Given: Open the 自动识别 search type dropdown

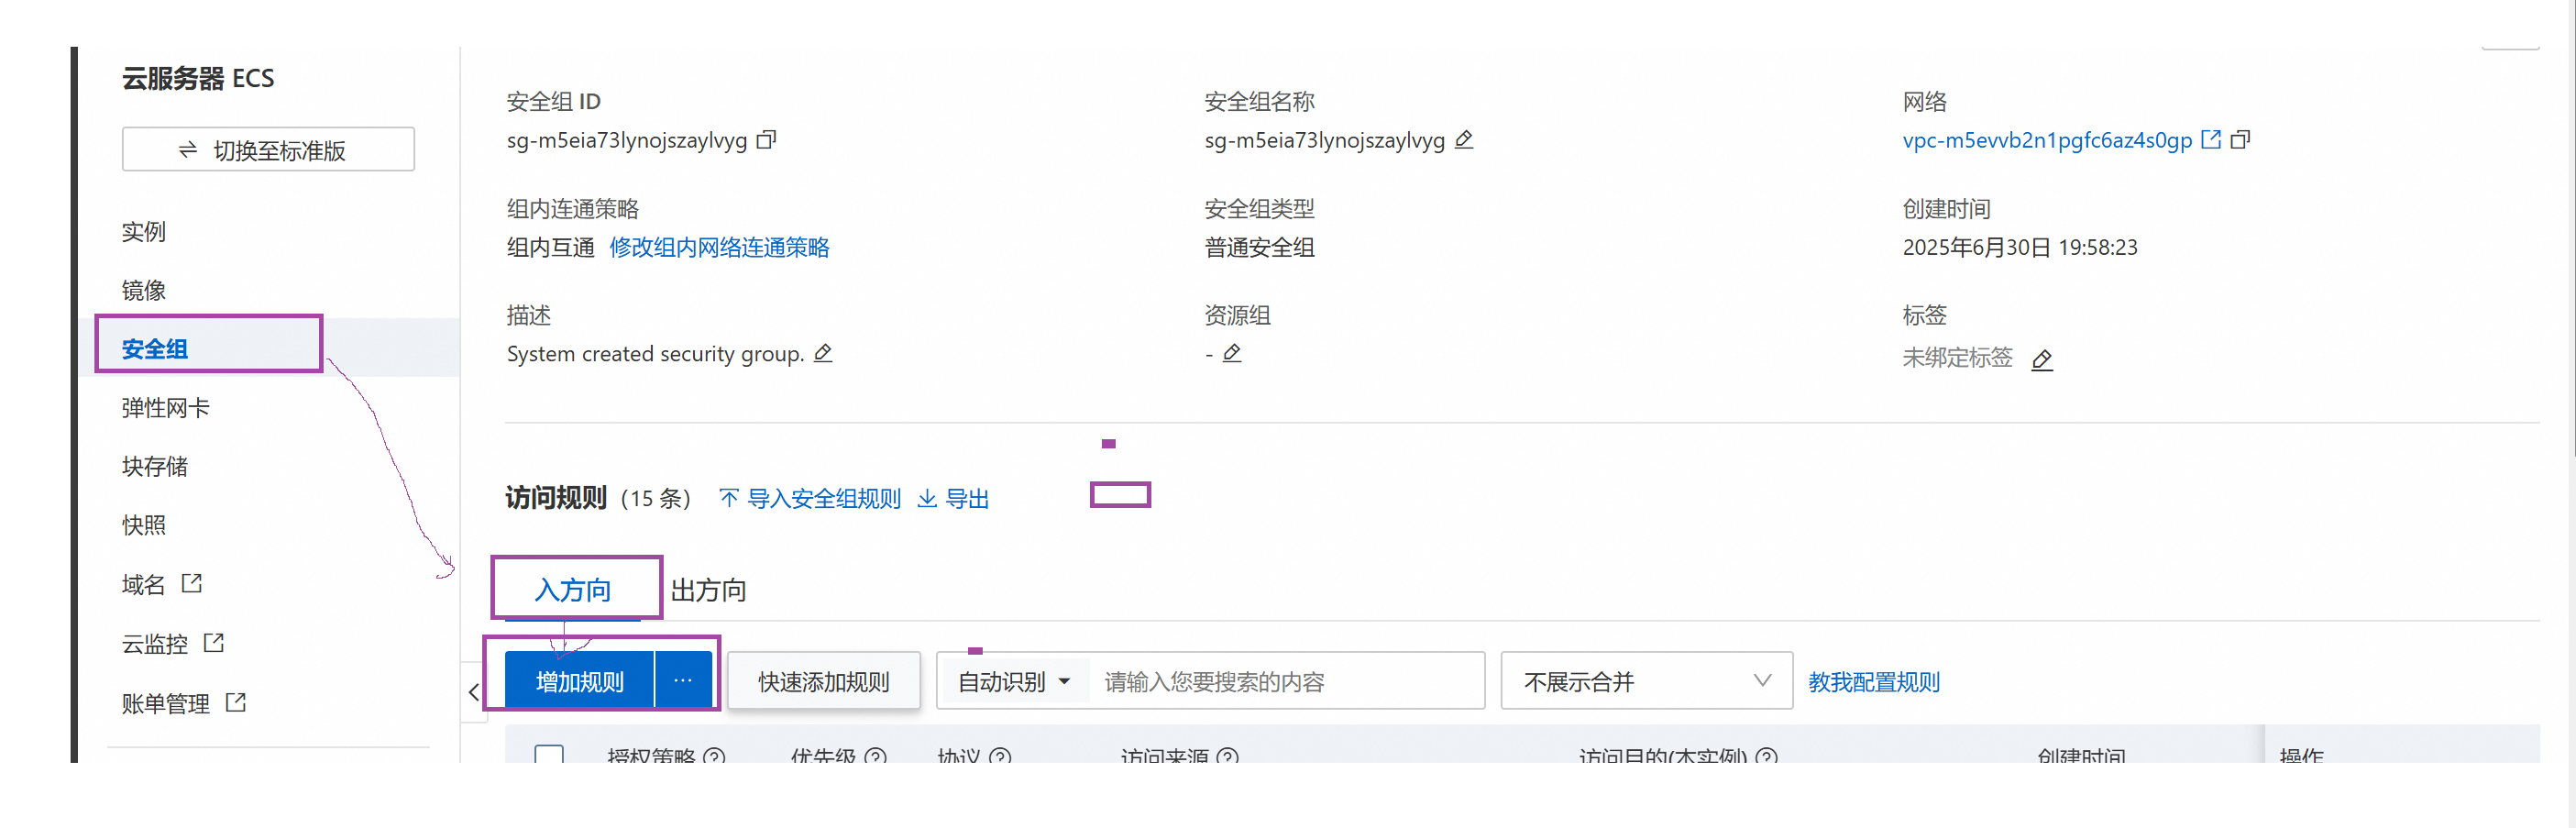Looking at the screenshot, I should pos(1015,682).
